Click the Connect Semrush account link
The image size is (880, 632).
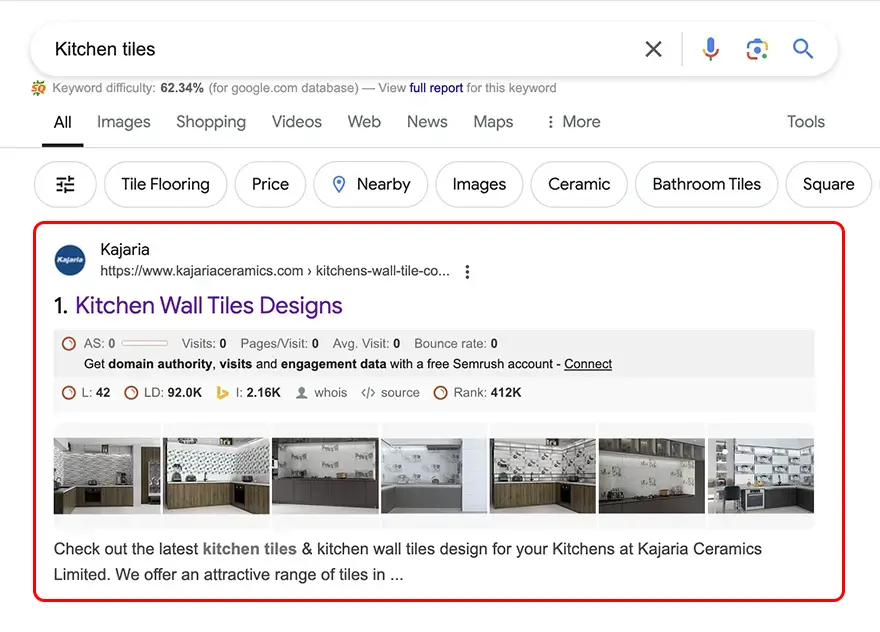click(x=588, y=364)
